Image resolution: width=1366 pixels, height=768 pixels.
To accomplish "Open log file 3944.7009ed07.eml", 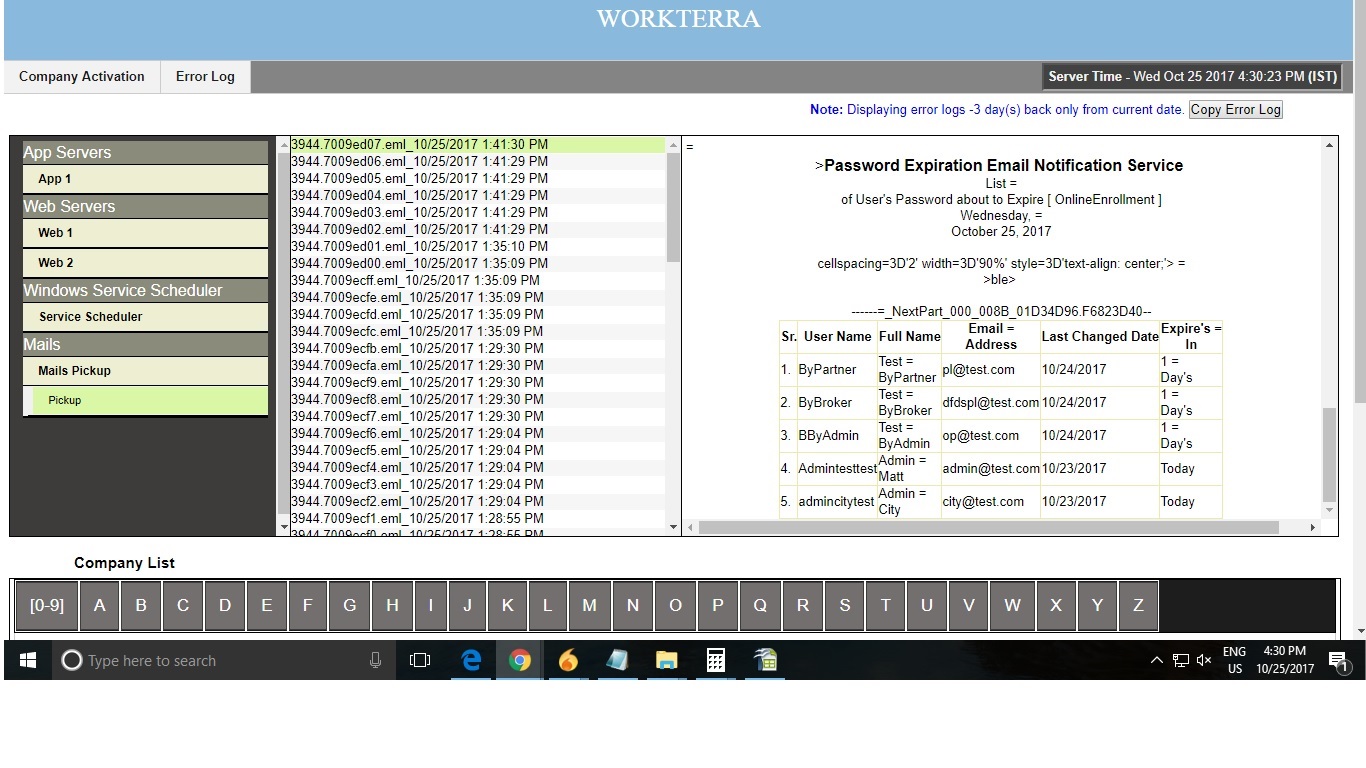I will (x=418, y=144).
